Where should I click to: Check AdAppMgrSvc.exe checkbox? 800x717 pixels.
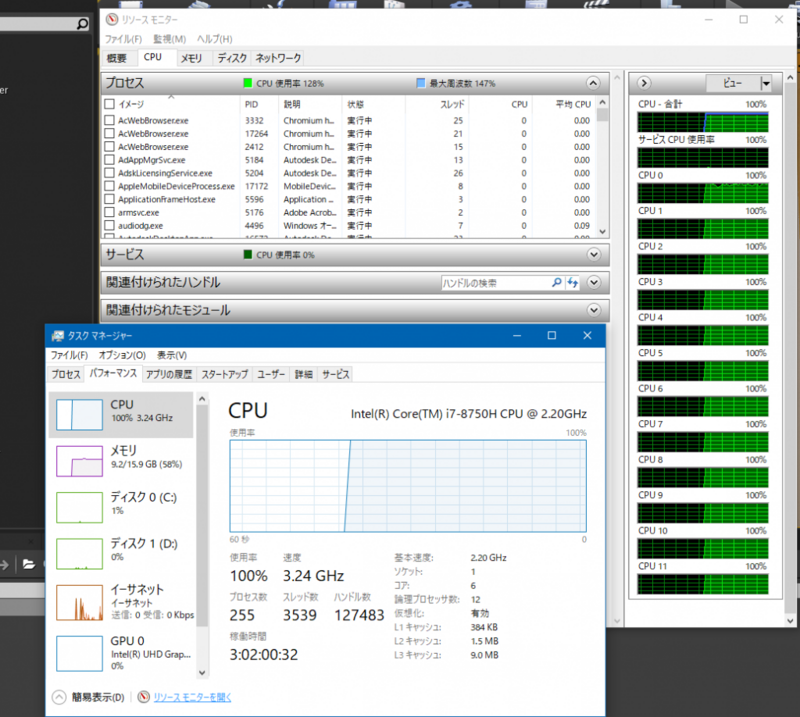click(109, 160)
